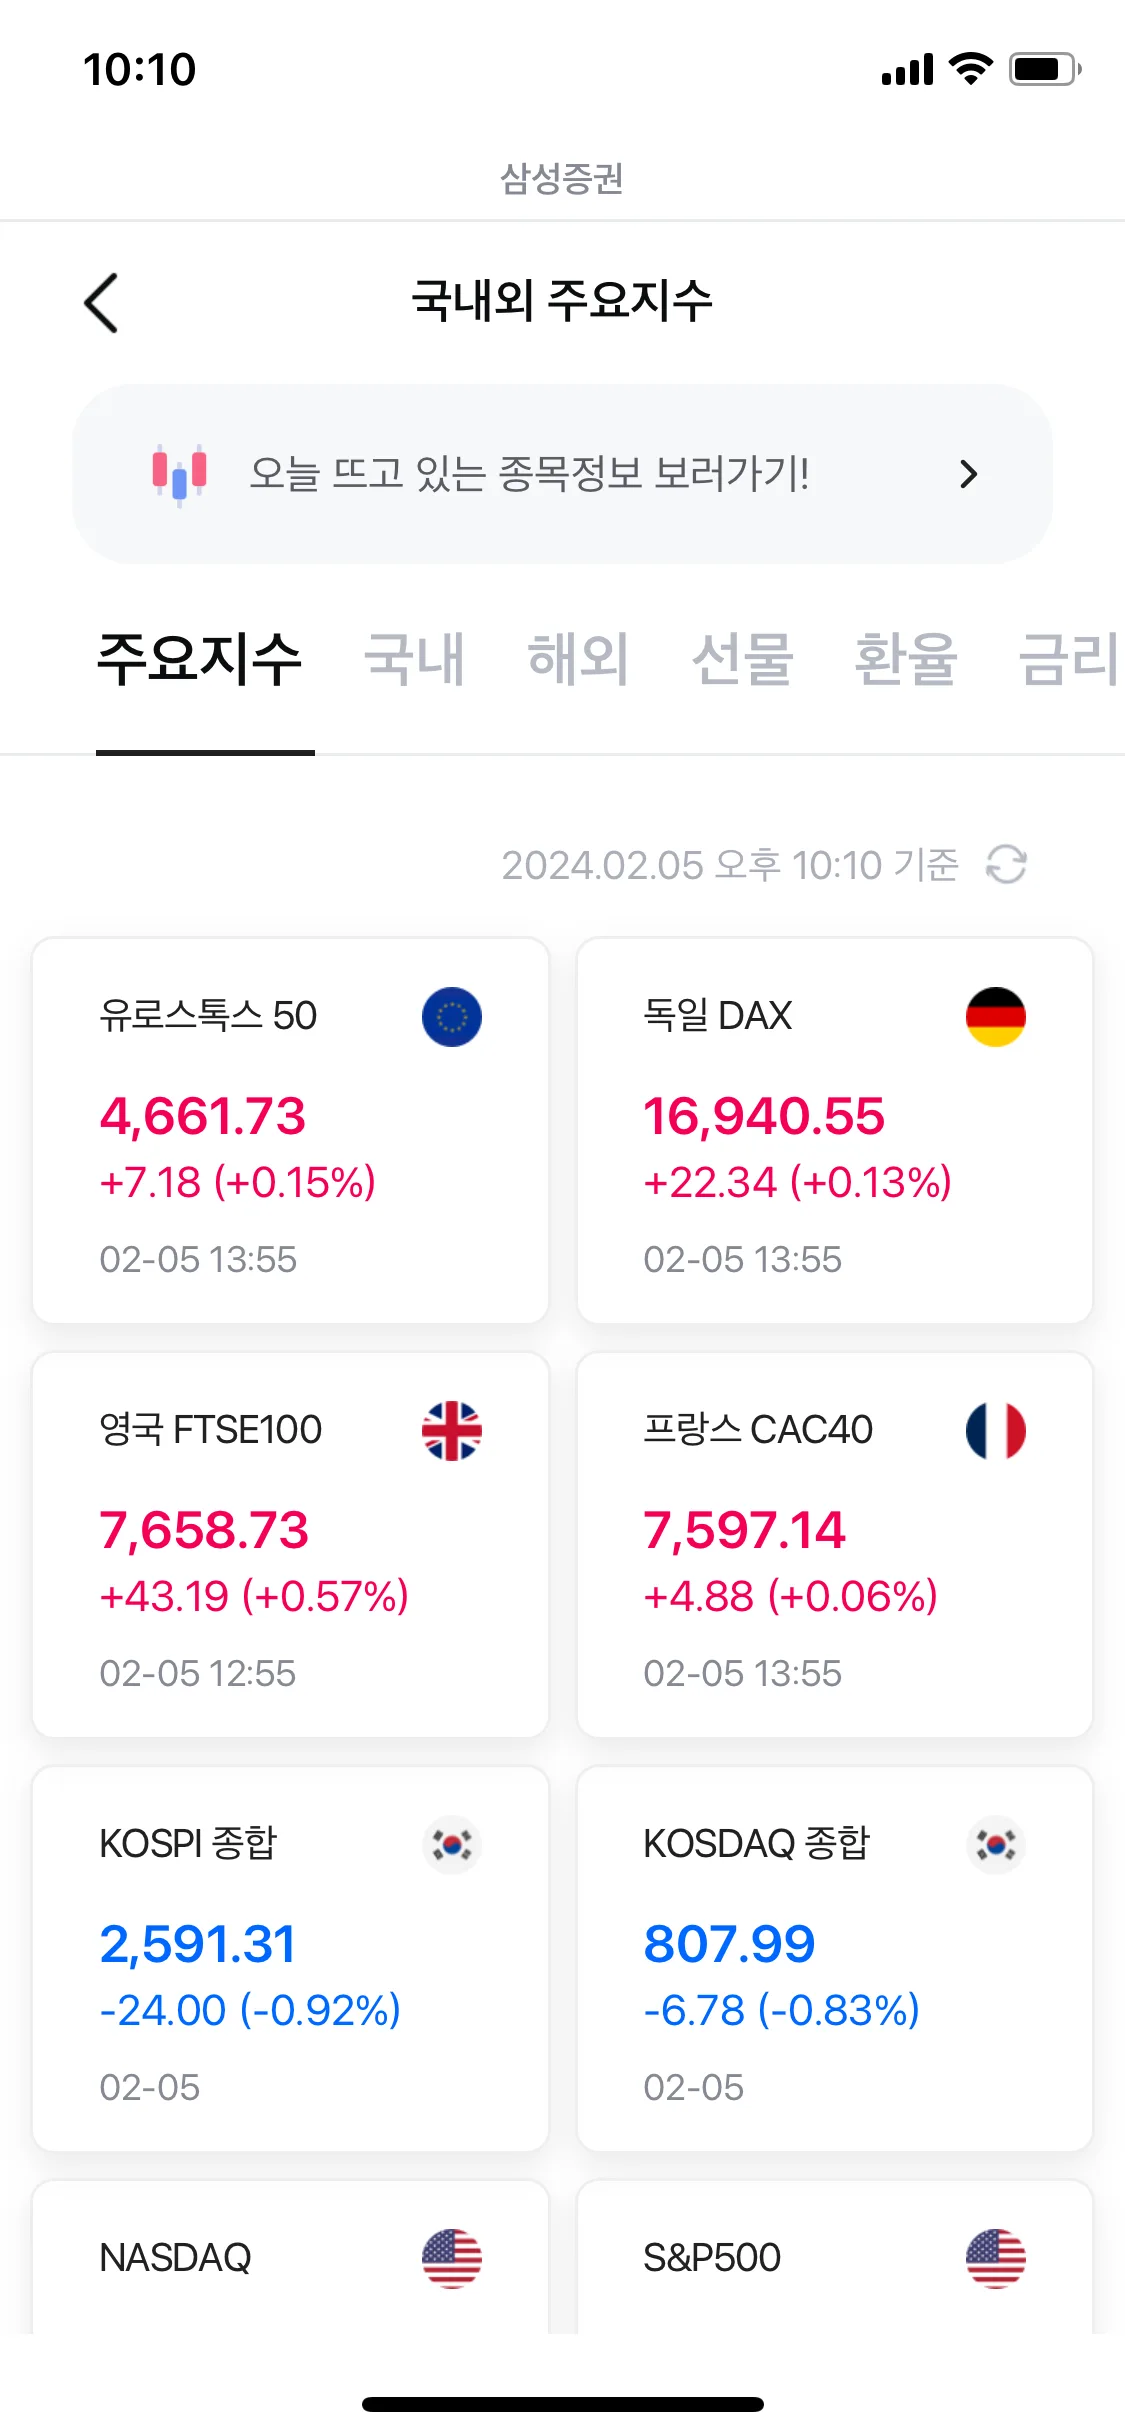
Task: Open the KOSDAQ 종합 index card
Action: tap(835, 1959)
